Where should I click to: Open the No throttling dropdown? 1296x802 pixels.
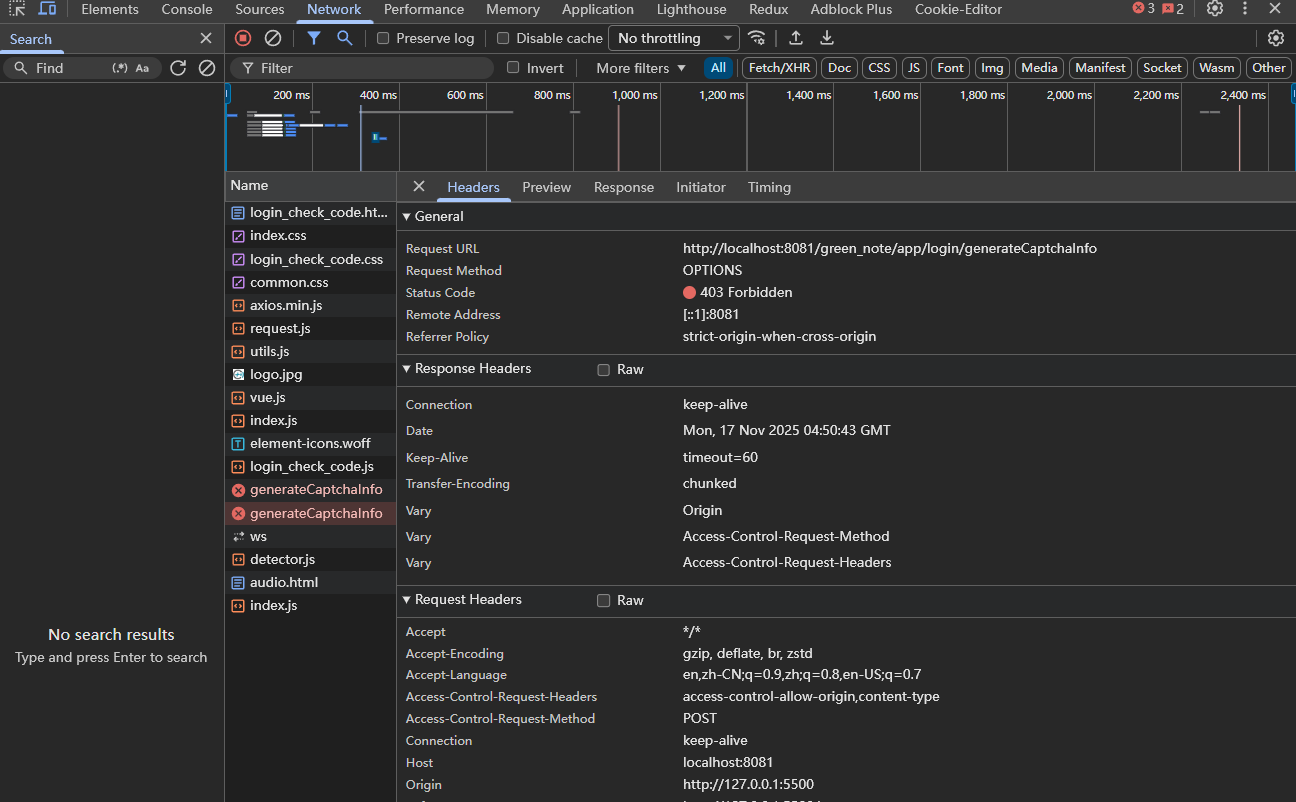click(673, 38)
